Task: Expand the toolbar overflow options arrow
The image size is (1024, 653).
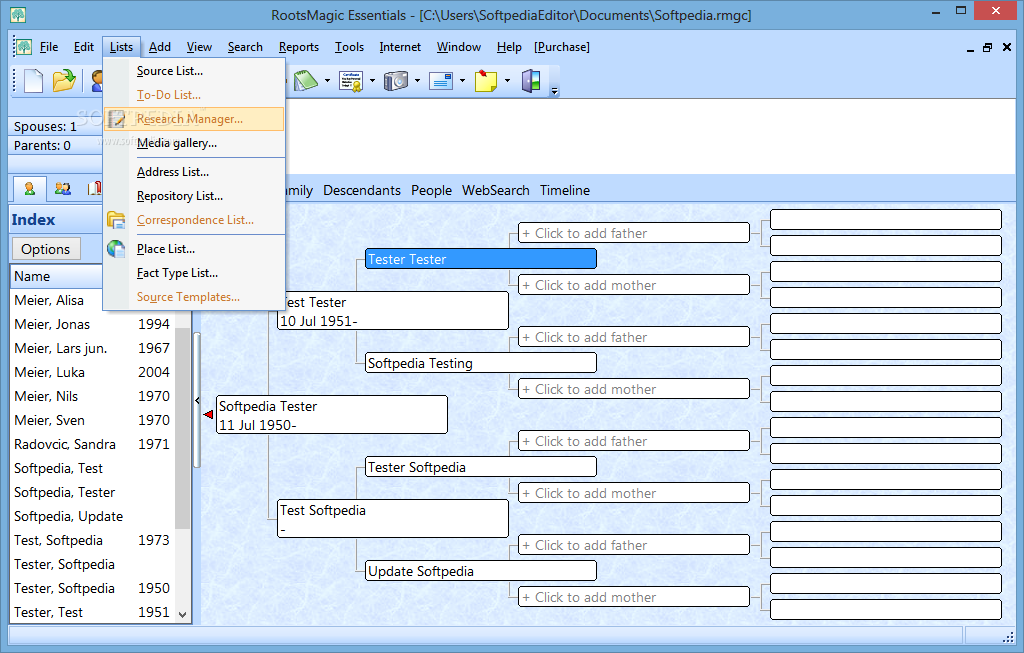Action: pyautogui.click(x=554, y=91)
